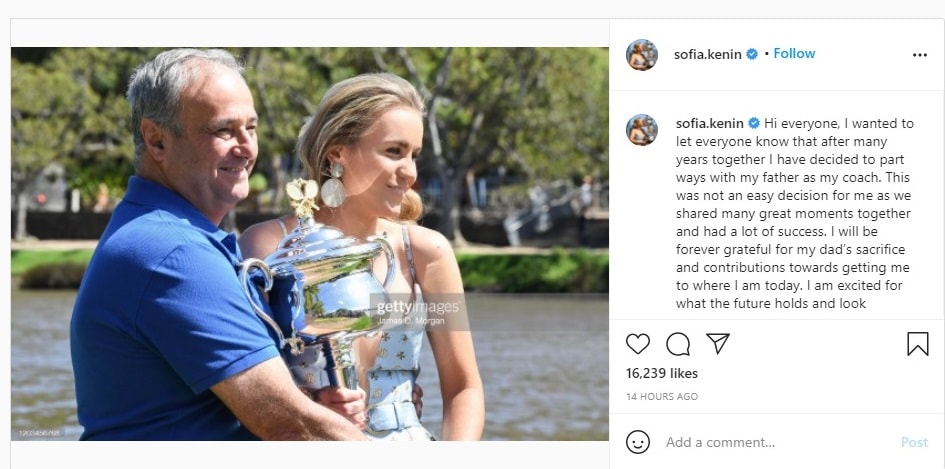
Task: Click the getty images watermark on photo
Action: click(419, 312)
